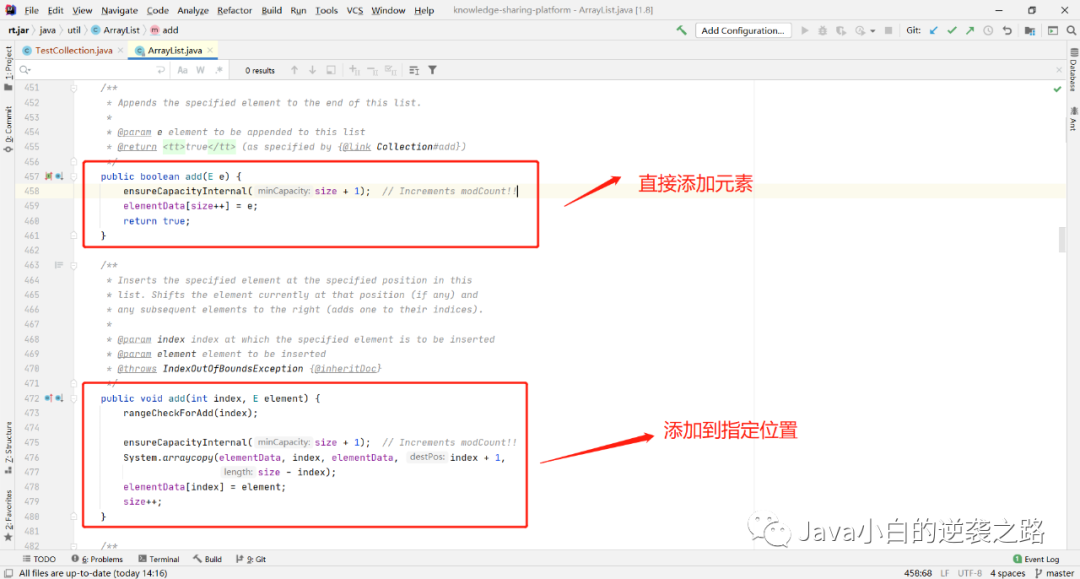Screen dimensions: 1080x579
Task: Open the Event Log
Action: pyautogui.click(x=1036, y=559)
